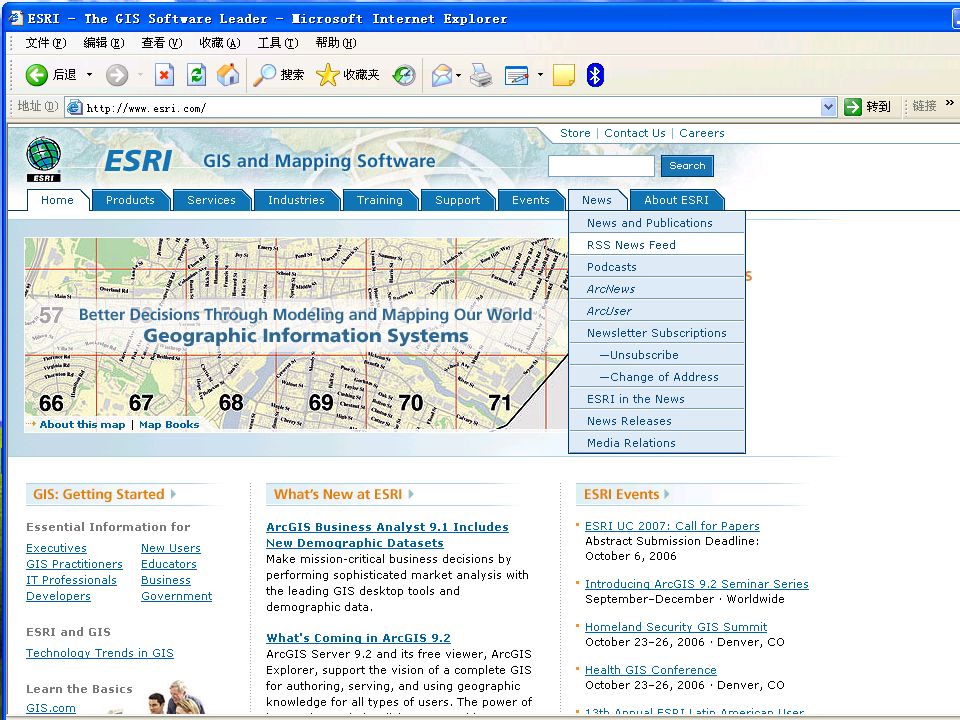Select Unsubscribe in News menu
The width and height of the screenshot is (960, 720).
tap(657, 355)
